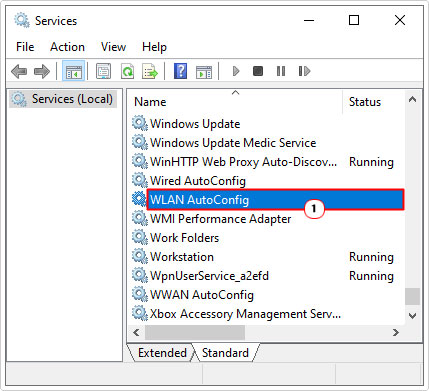This screenshot has width=429, height=391.
Task: Click the gear icon beside Windows Update
Action: [139, 124]
